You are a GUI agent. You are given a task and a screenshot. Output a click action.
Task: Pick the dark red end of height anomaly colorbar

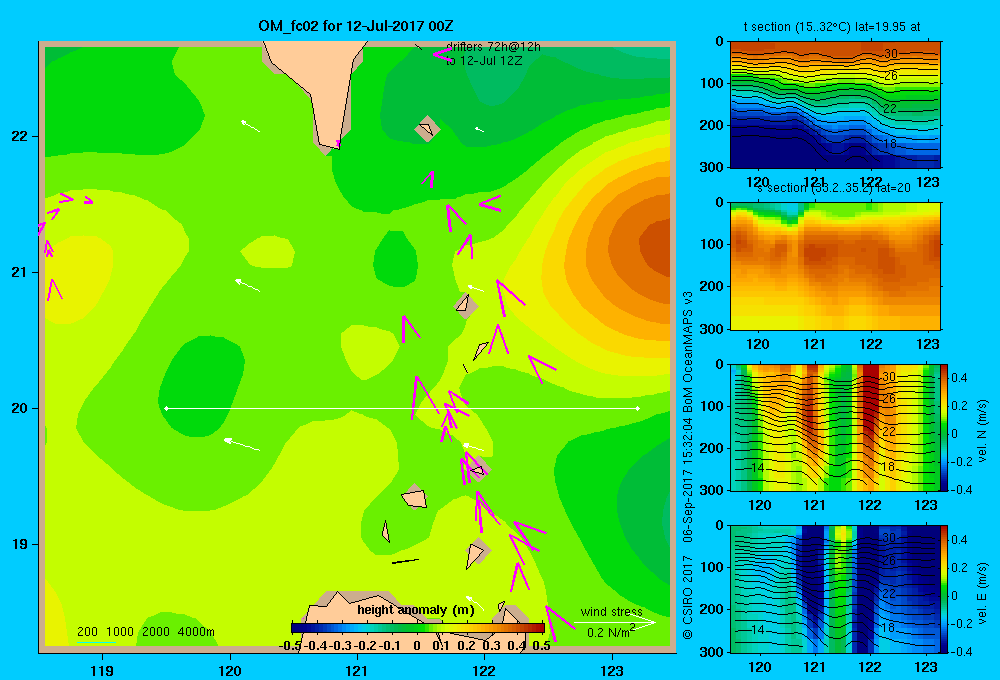(540, 628)
